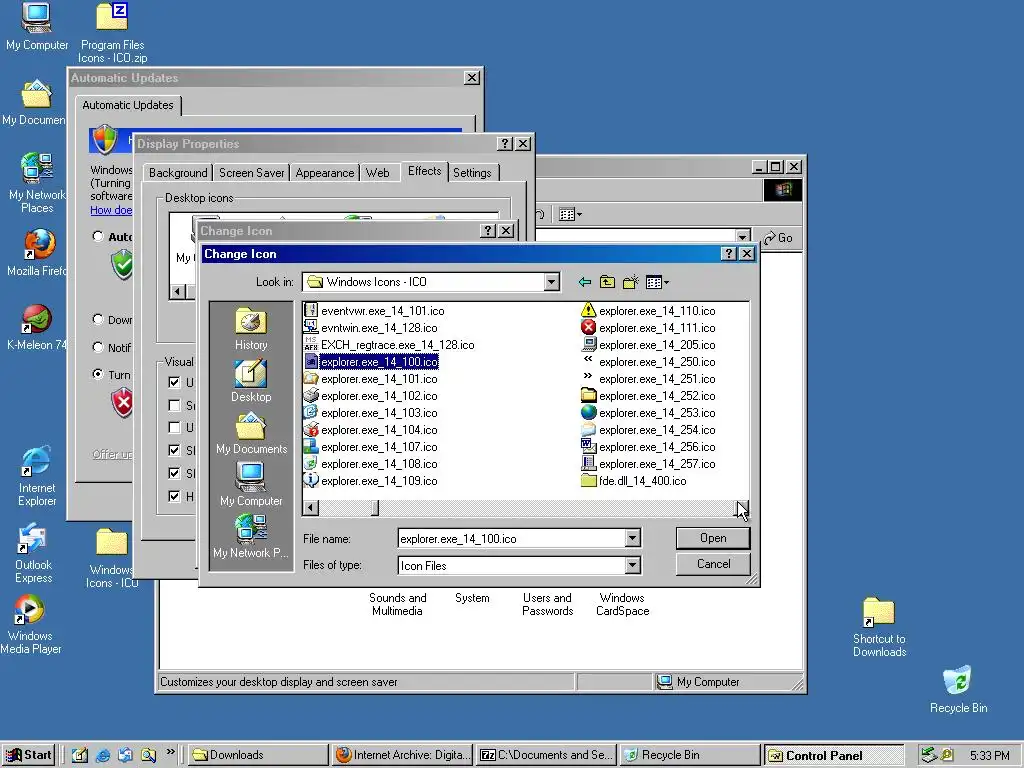Select the Notify radio option in Automatic Updates
Viewport: 1024px width, 768px height.
coord(98,347)
